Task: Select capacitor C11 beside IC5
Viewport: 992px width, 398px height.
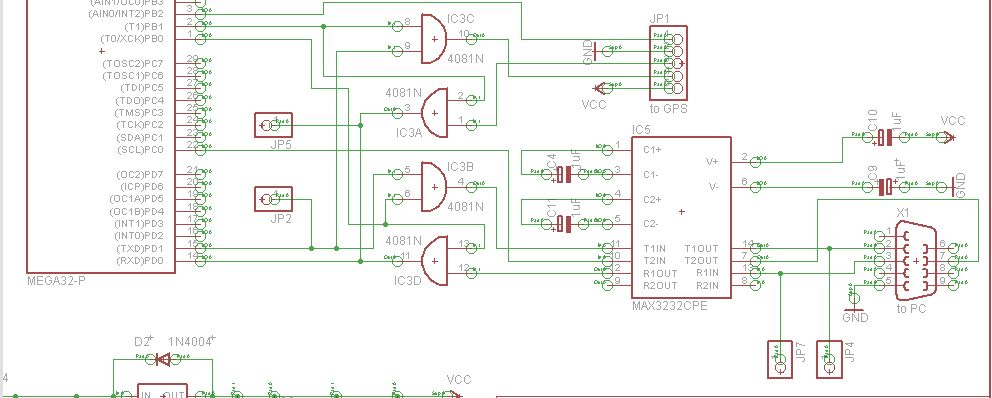Action: (564, 223)
